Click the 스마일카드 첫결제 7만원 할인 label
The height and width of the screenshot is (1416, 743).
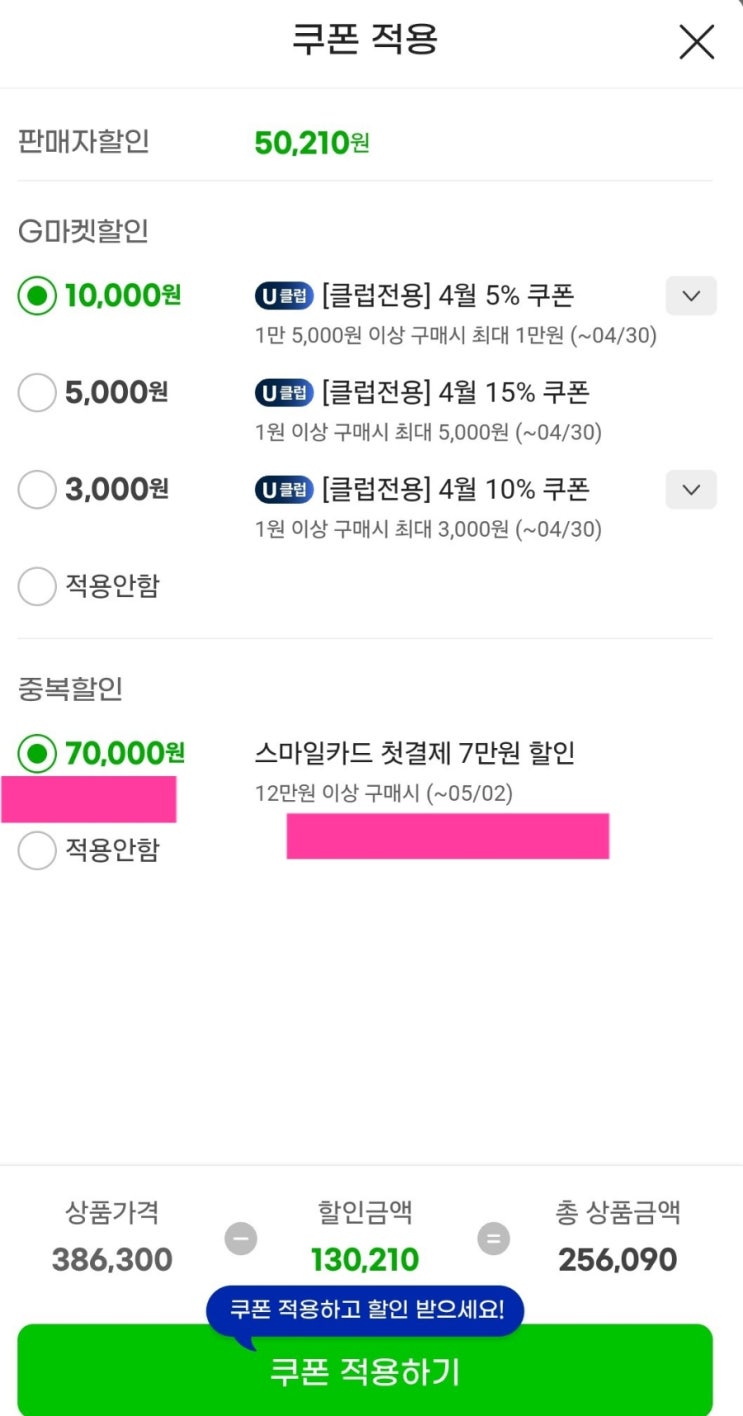(415, 753)
